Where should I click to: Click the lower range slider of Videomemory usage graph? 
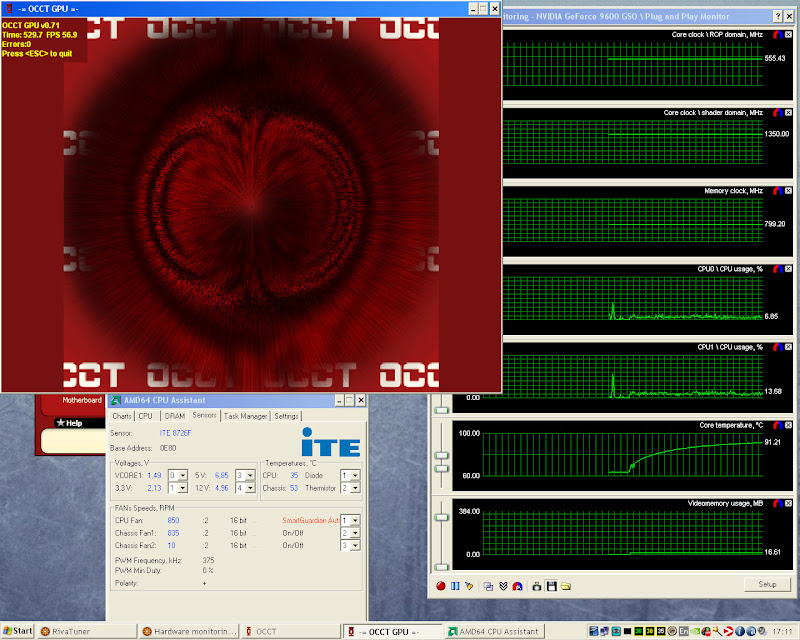441,567
